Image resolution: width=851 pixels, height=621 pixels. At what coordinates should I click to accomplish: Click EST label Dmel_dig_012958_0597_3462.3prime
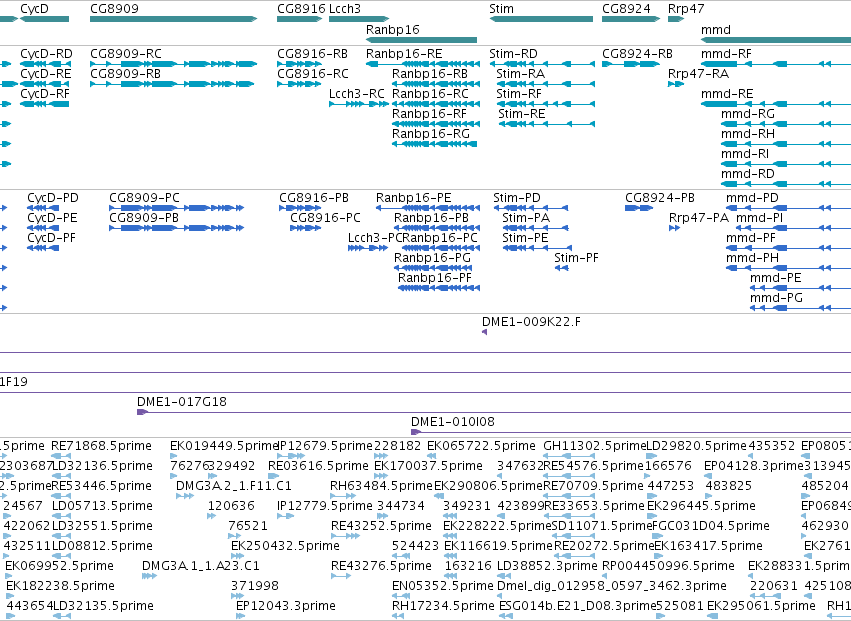click(x=612, y=586)
